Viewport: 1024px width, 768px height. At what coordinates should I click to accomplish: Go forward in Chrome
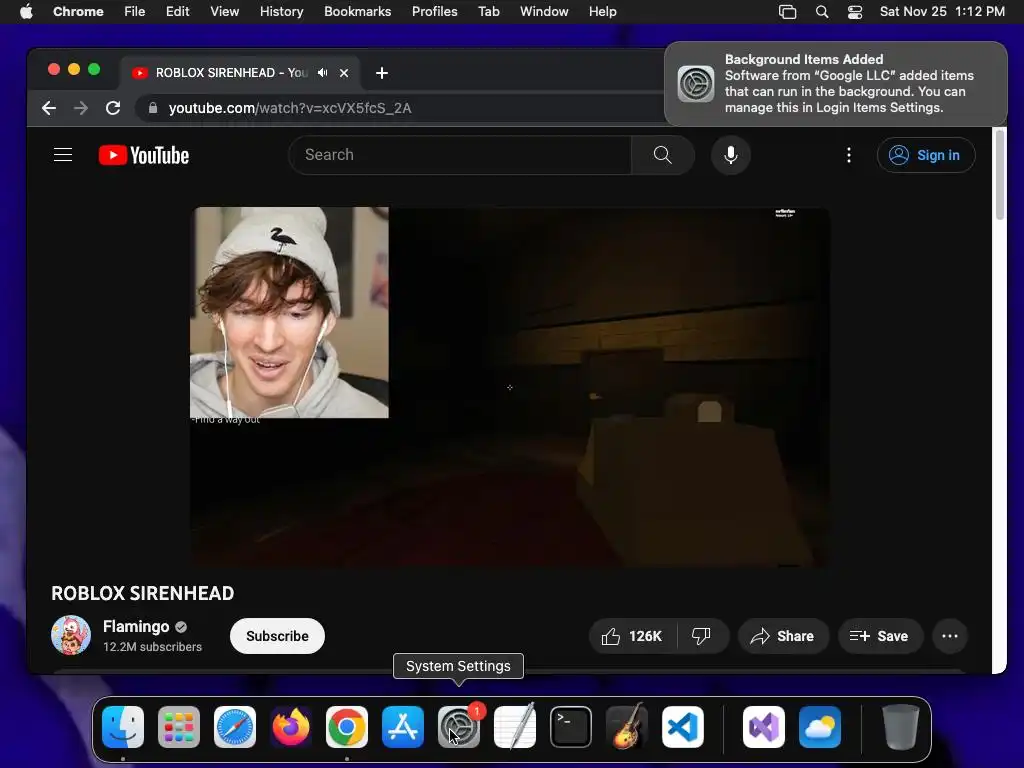pos(81,108)
